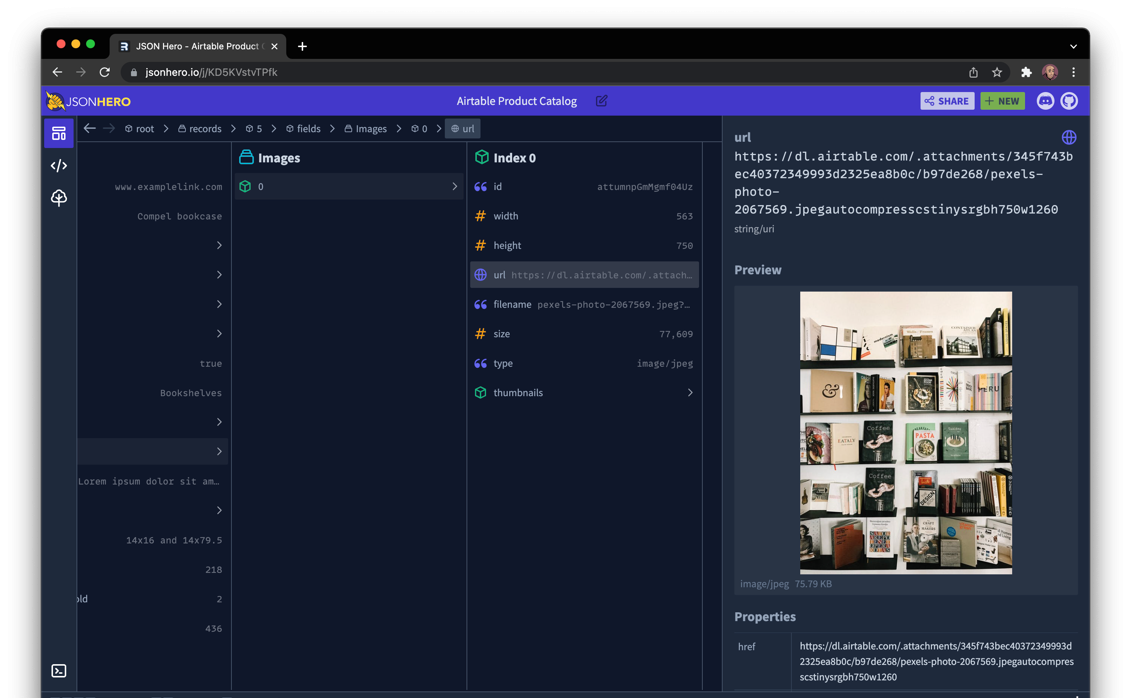Viewport: 1130px width, 698px height.
Task: Close the JSON Hero tab
Action: pos(275,46)
